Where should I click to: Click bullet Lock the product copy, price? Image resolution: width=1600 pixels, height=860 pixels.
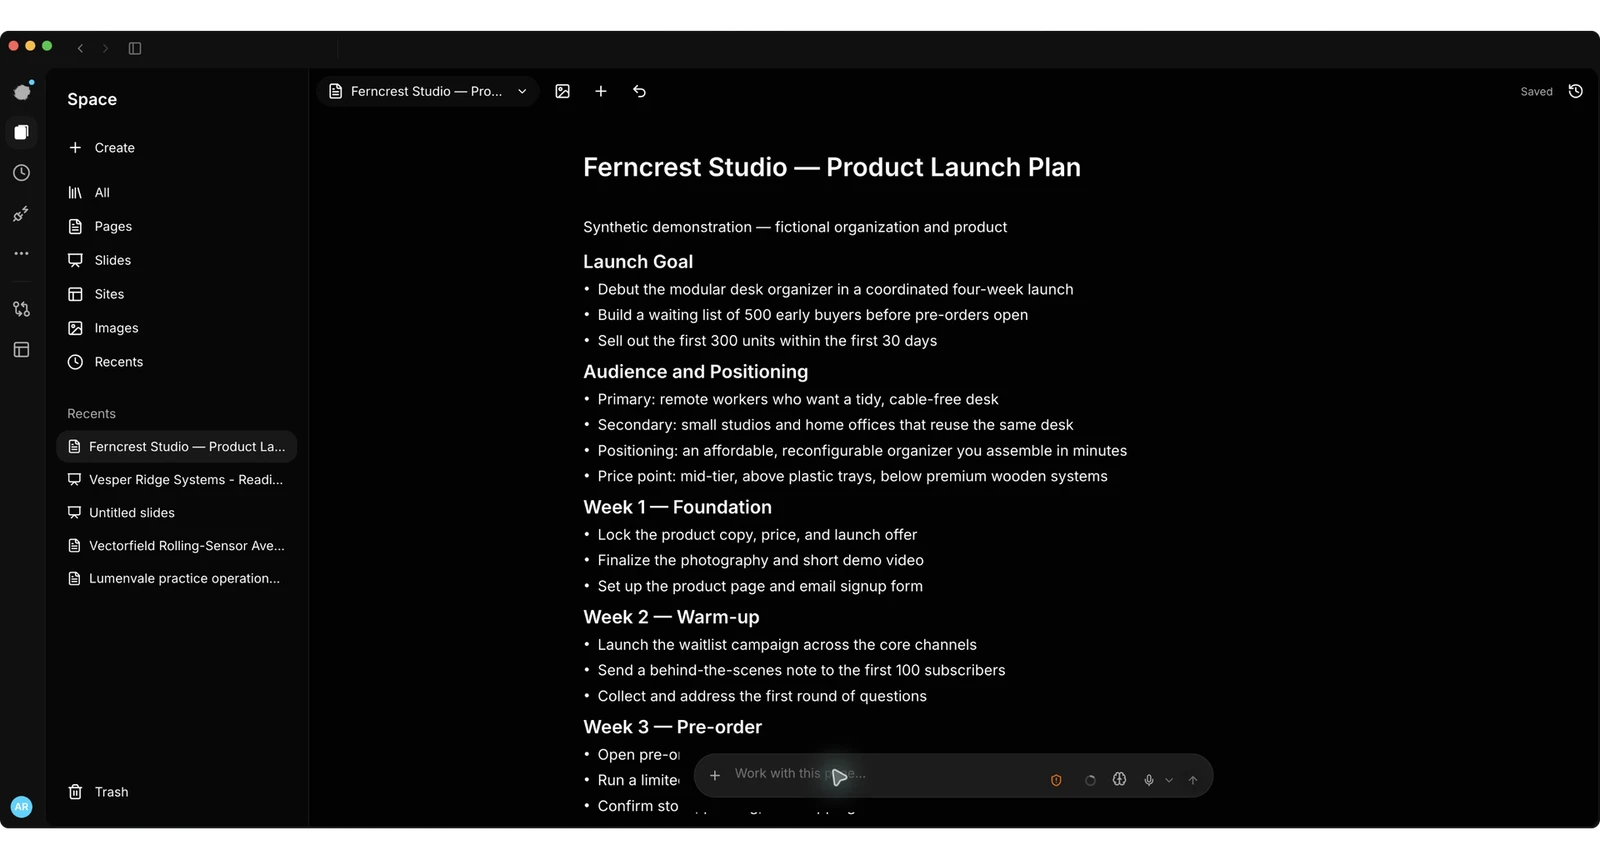(x=757, y=535)
